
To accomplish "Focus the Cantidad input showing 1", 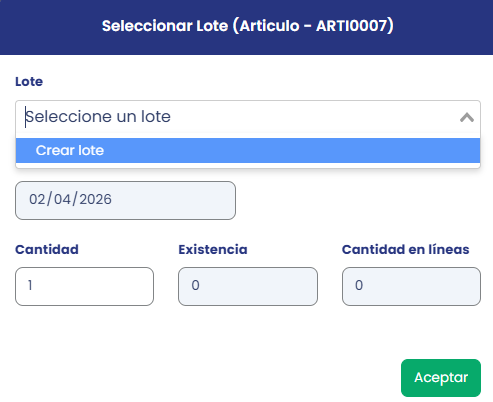I will (x=84, y=286).
